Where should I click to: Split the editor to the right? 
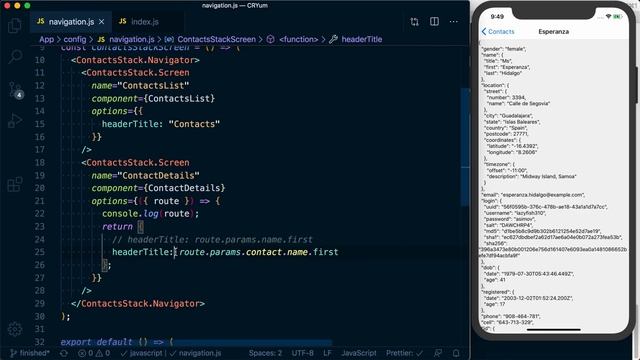coord(434,21)
